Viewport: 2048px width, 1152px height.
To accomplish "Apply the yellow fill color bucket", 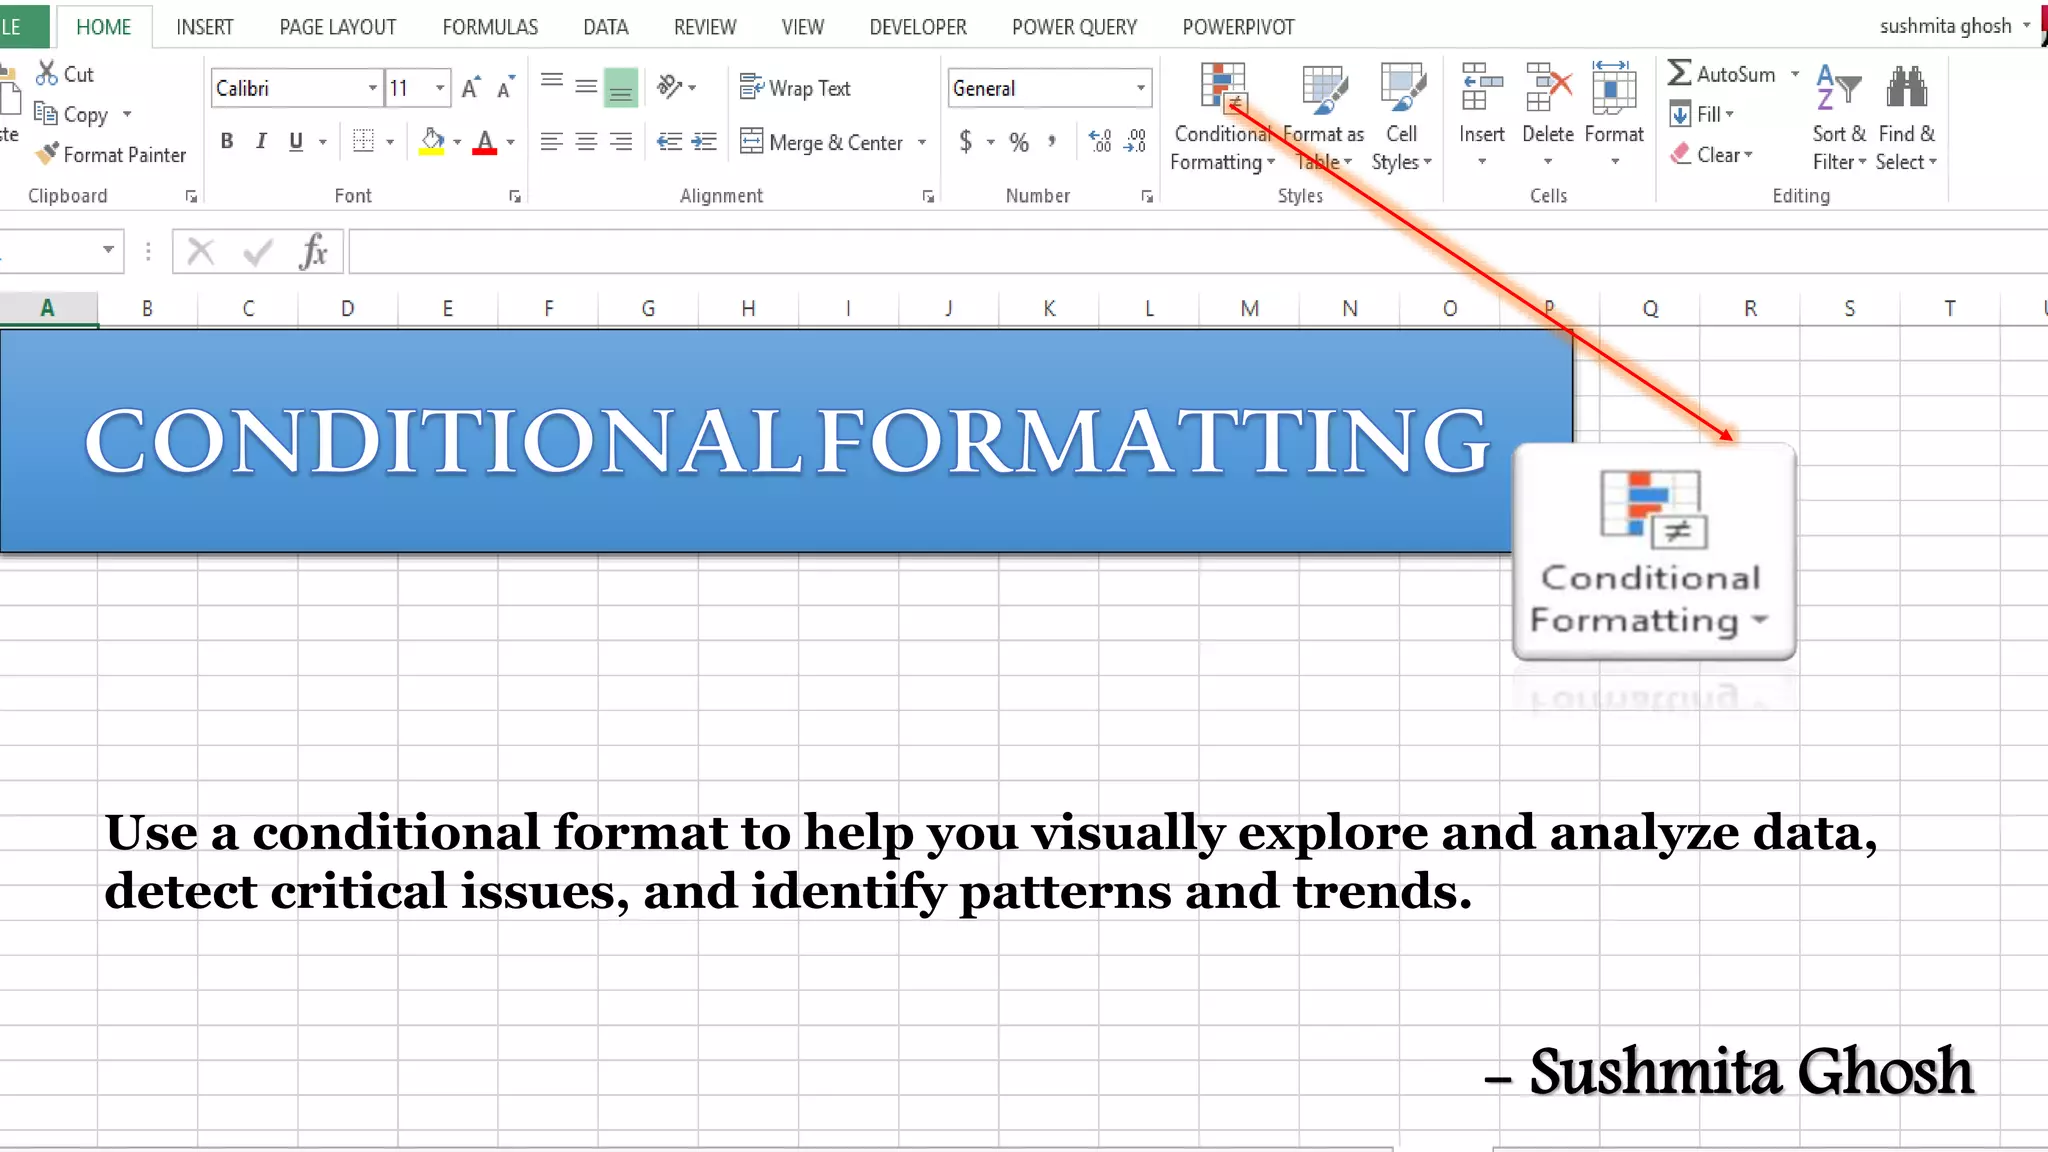I will pyautogui.click(x=432, y=141).
